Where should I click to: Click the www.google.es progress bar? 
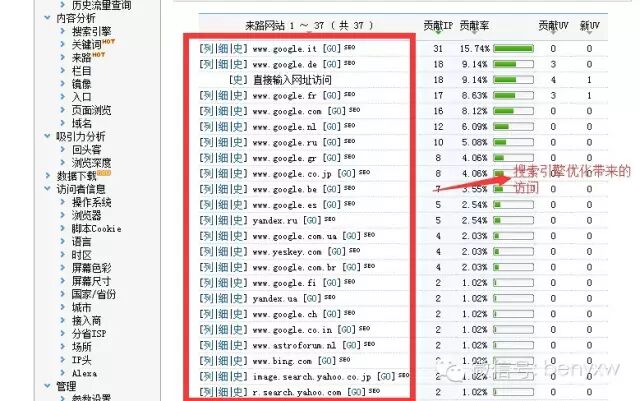513,205
